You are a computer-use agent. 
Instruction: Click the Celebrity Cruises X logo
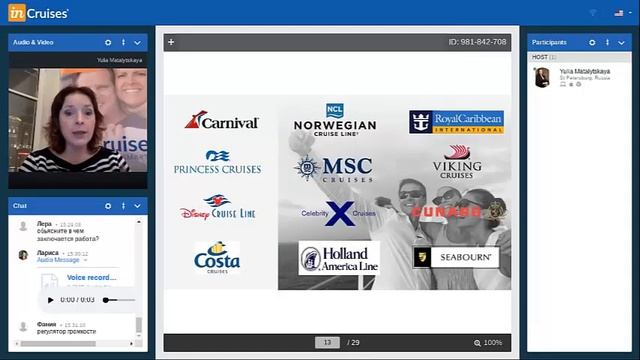click(338, 213)
